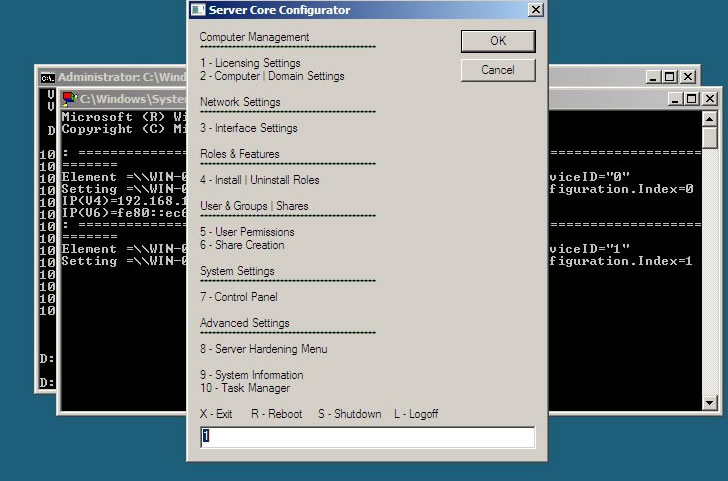Focus the menu selection input field
This screenshot has height=481, width=728.
point(367,437)
